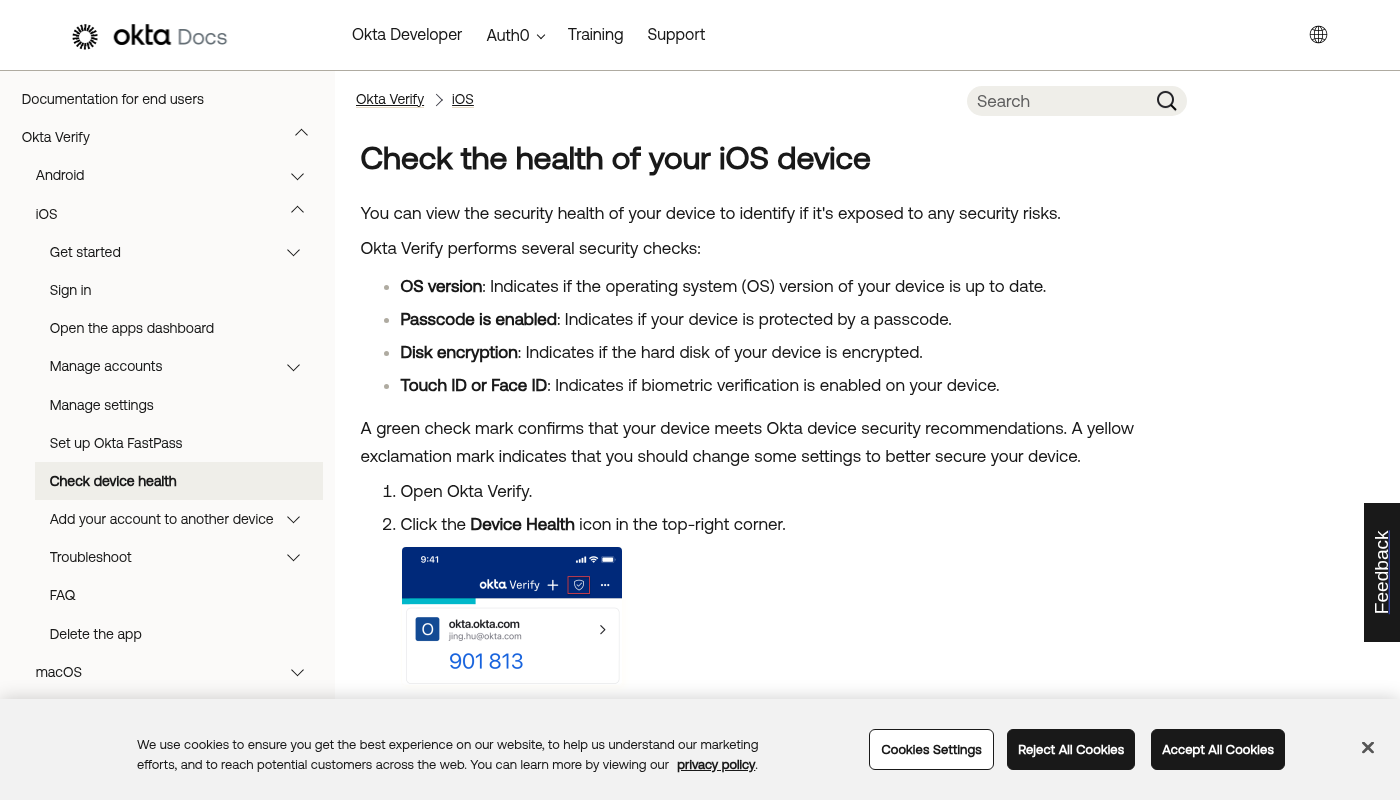
Task: Expand the Troubleshoot chevron
Action: (294, 558)
